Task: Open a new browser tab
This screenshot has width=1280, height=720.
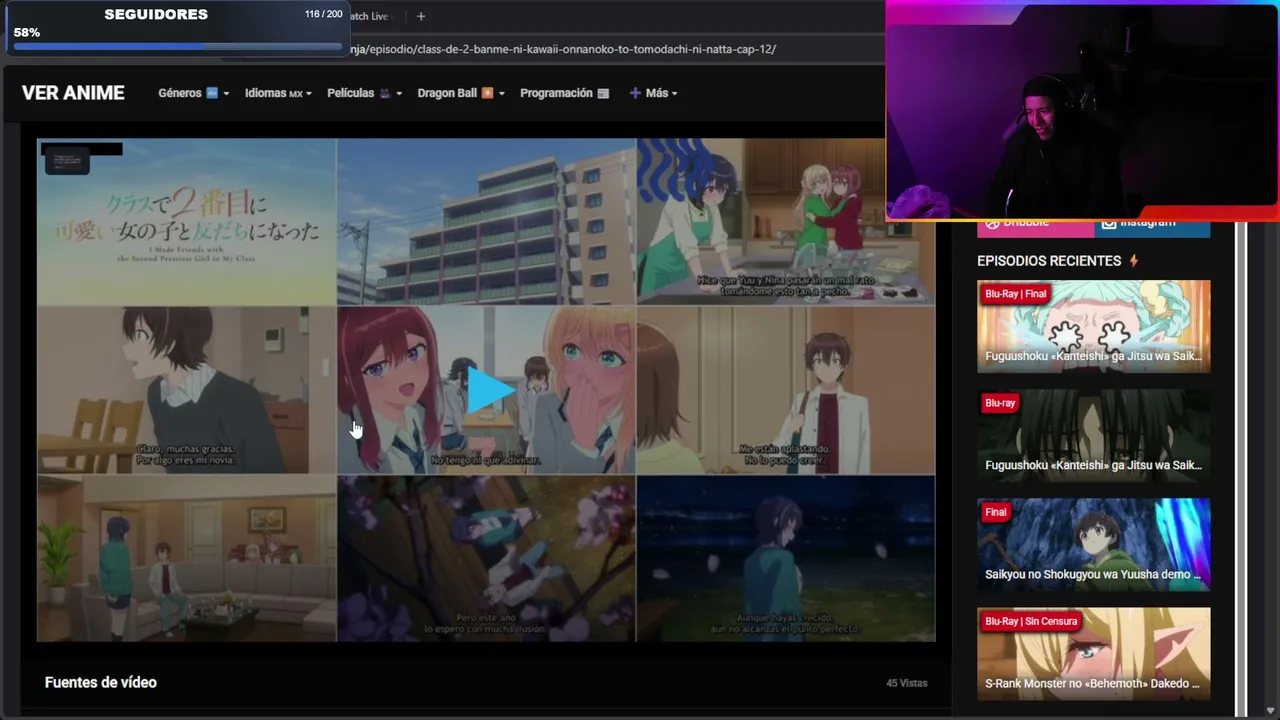Action: pos(421,16)
